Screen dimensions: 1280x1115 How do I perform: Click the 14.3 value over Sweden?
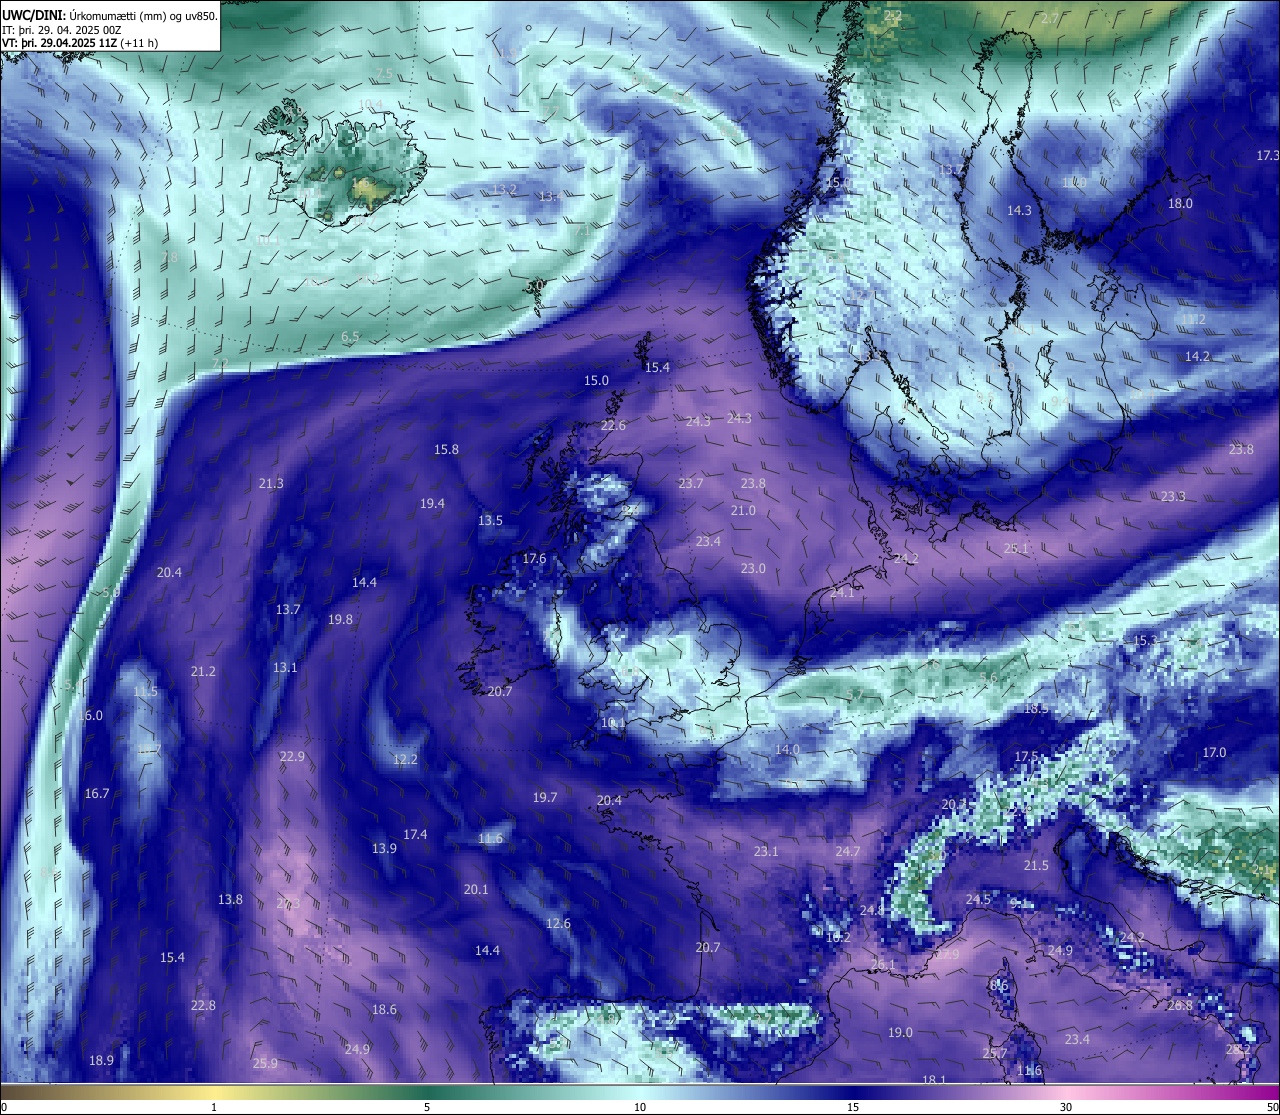[x=1019, y=210]
